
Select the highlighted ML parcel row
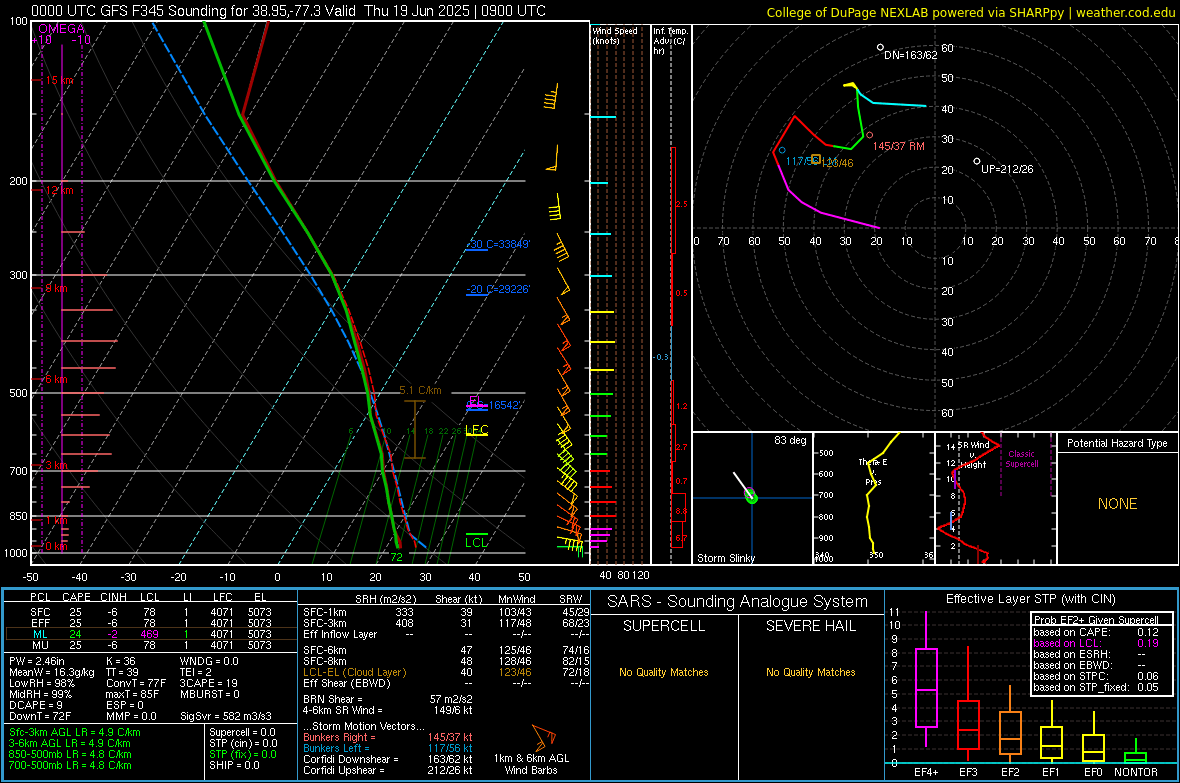(x=149, y=634)
